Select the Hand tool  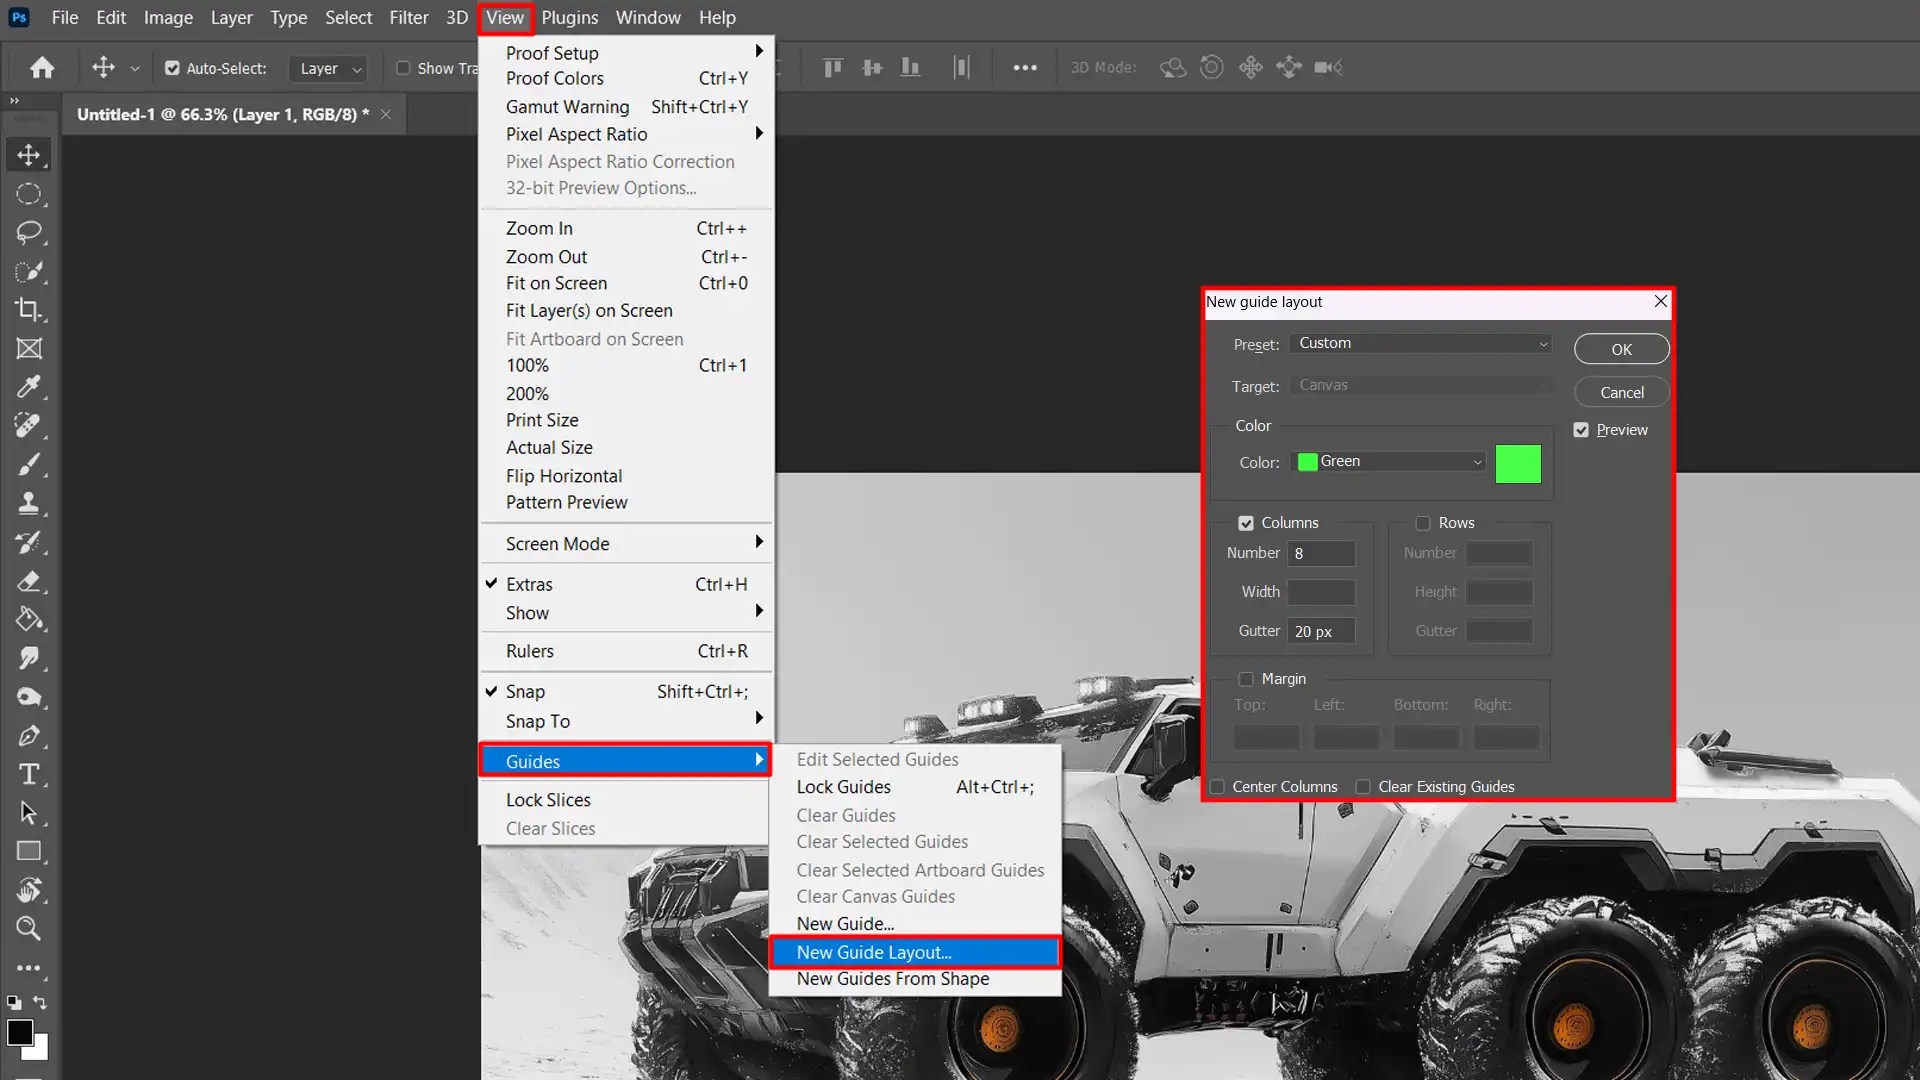tap(28, 890)
